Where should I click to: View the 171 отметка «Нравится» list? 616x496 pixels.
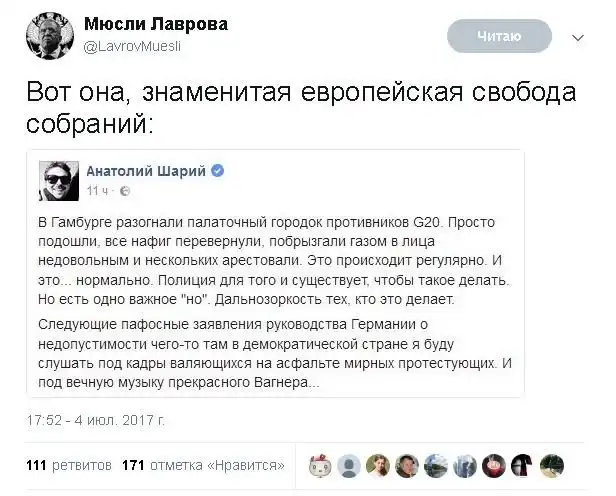[x=203, y=465]
